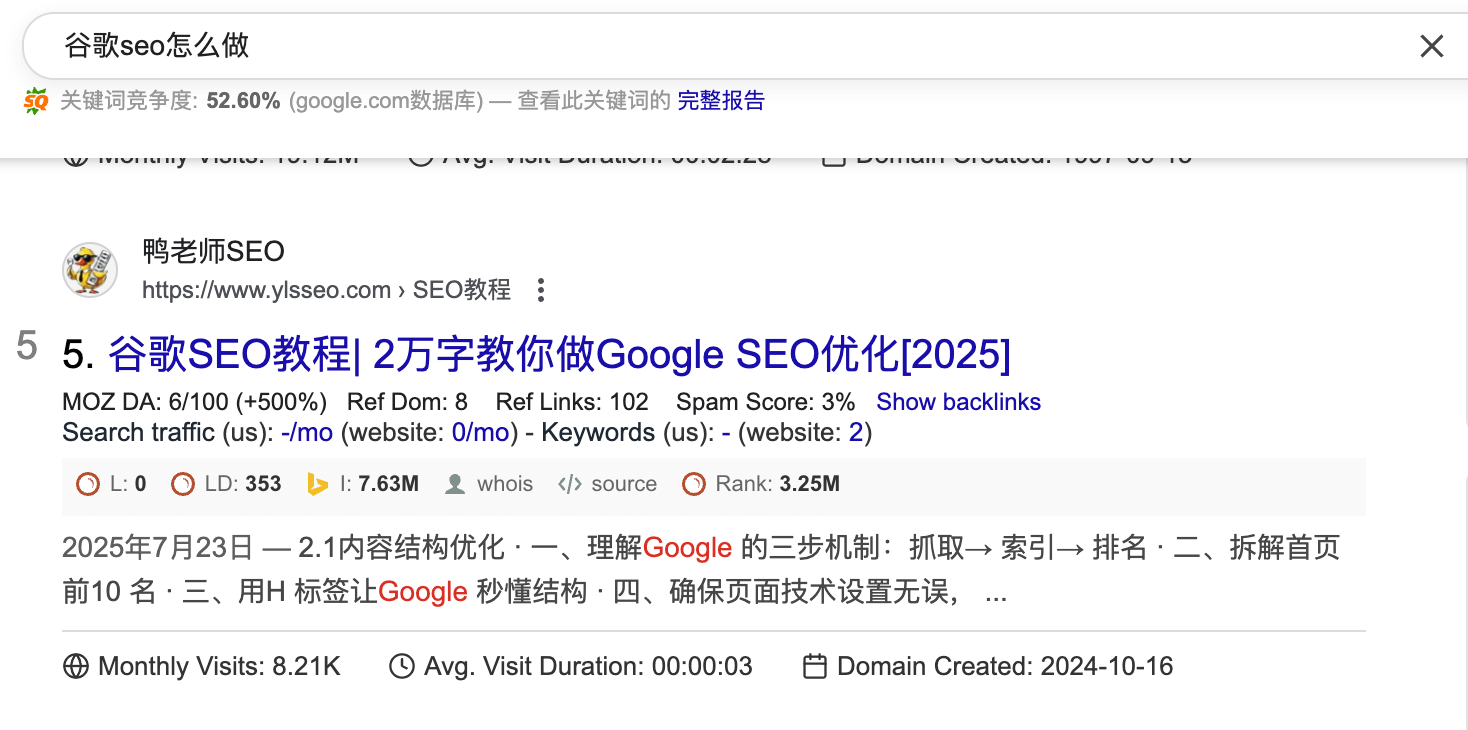This screenshot has height=730, width=1468.
Task: Click the globe icon beside Monthly Visits: 8.21K
Action: pyautogui.click(x=76, y=666)
